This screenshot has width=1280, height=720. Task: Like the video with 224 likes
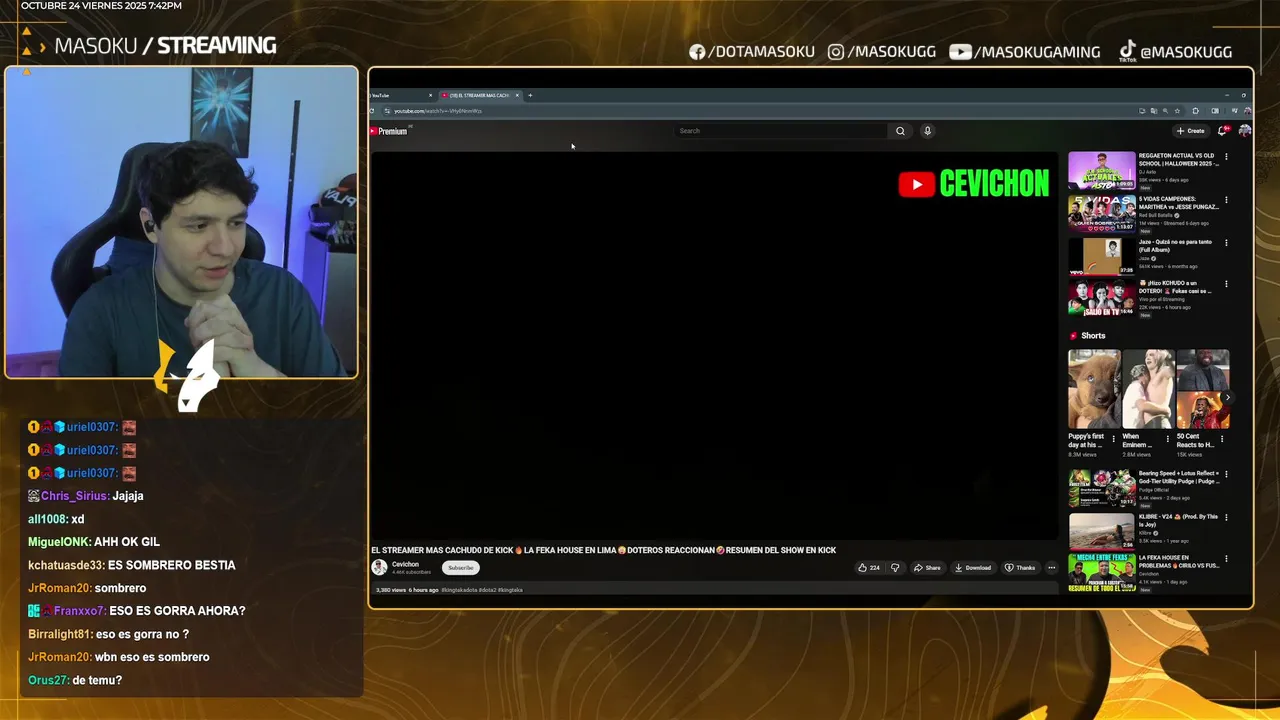[x=868, y=568]
